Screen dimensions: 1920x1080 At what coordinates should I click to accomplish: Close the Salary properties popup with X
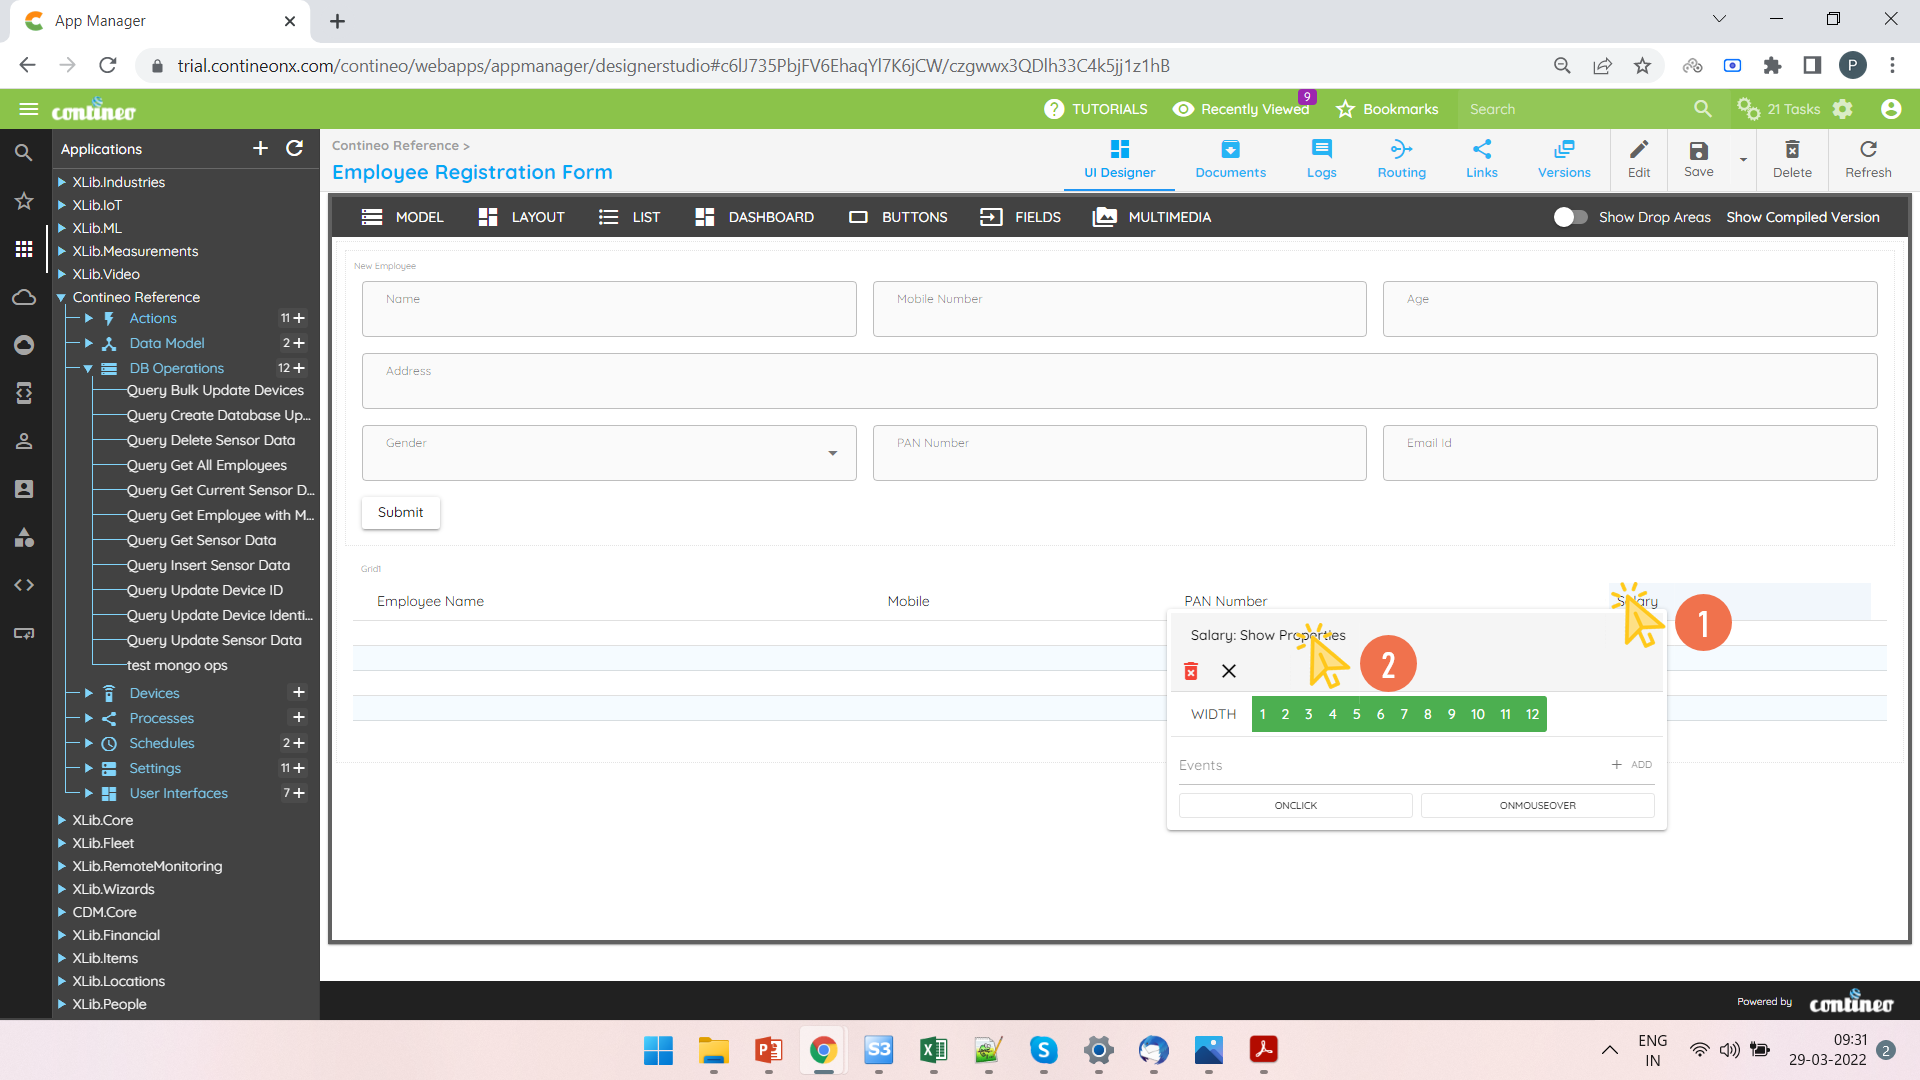coord(1229,671)
